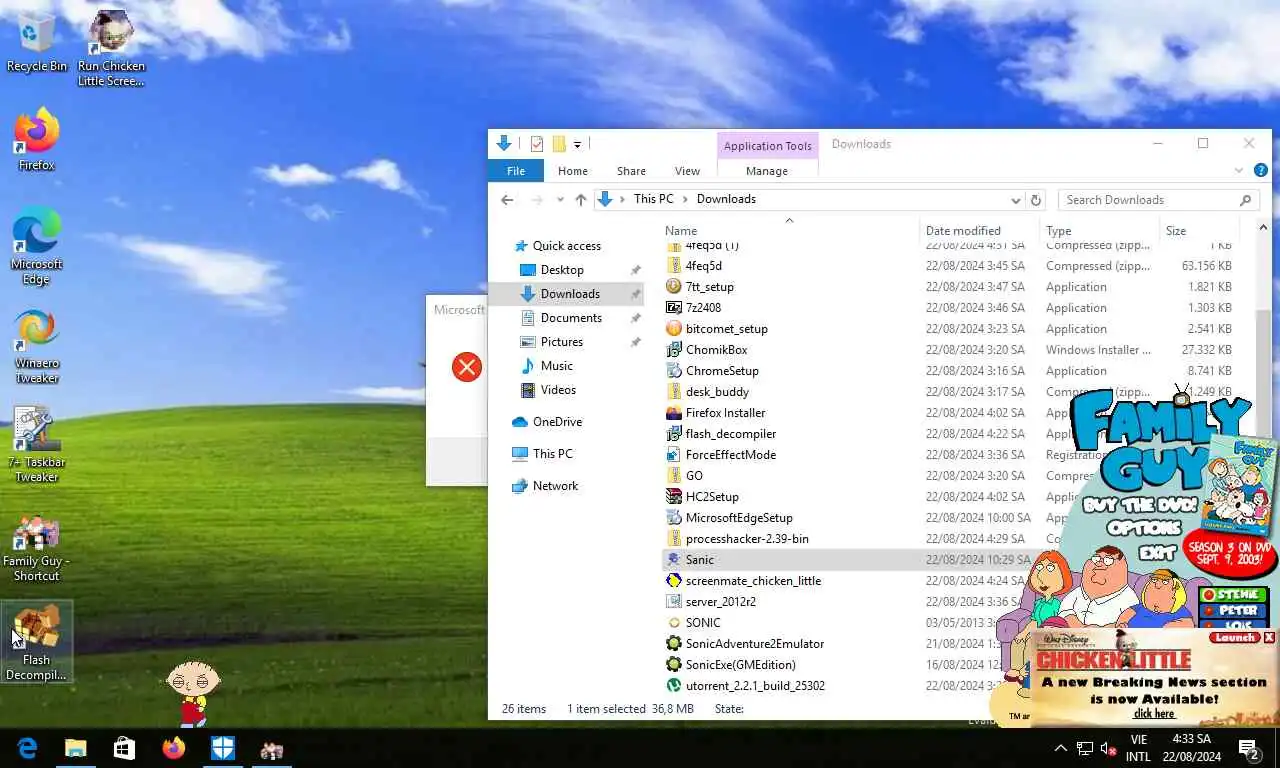Image resolution: width=1280 pixels, height=768 pixels.
Task: Open the 7+ Taskbar Tweaker desktop icon
Action: pos(36,445)
